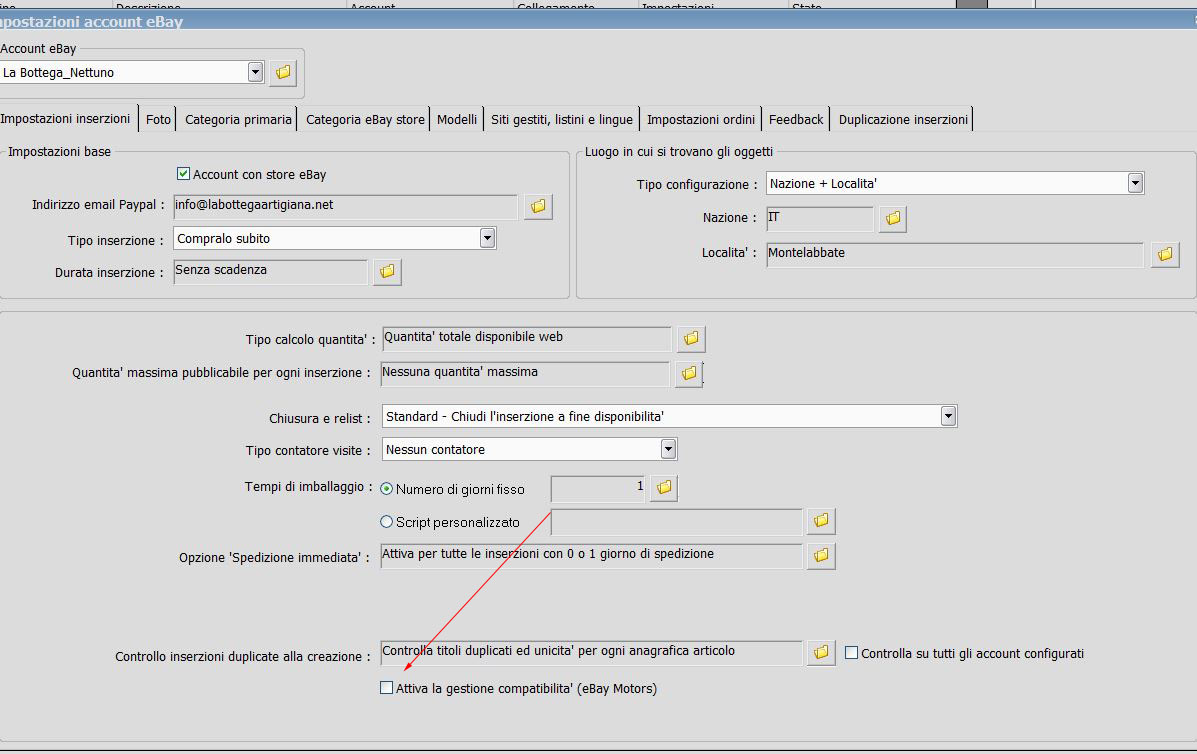Click folder icon beside Quantita' massima pubblicabile field
This screenshot has width=1197, height=754.
689,373
